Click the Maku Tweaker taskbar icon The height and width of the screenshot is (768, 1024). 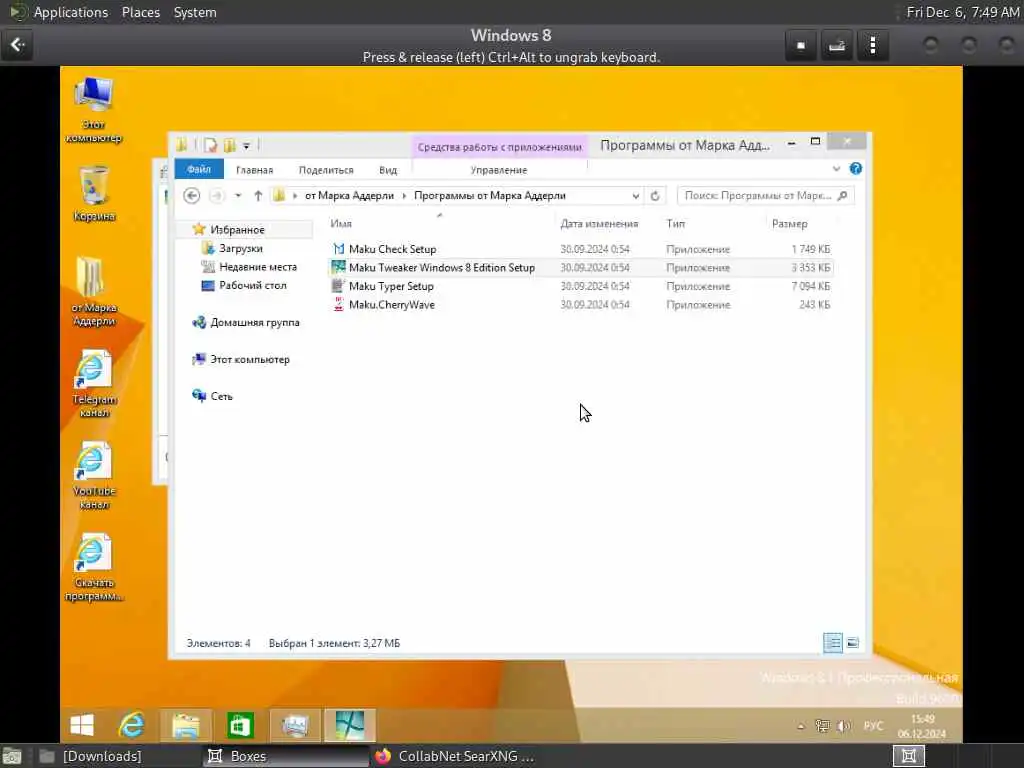click(350, 725)
